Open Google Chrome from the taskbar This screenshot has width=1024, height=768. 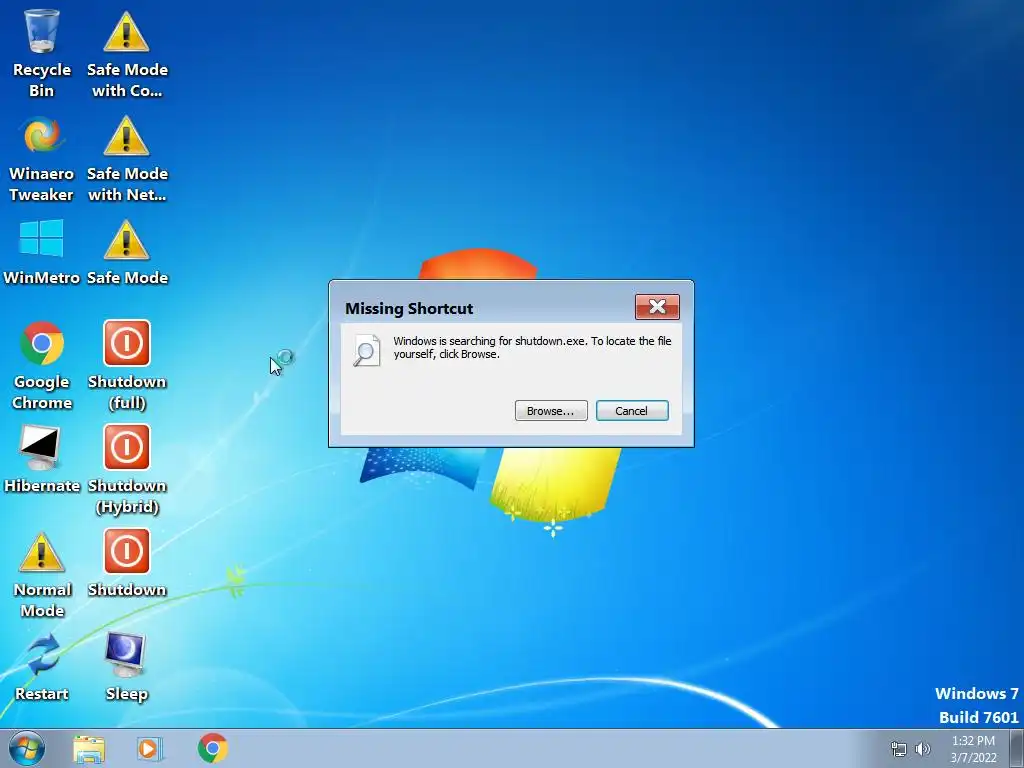coord(213,748)
